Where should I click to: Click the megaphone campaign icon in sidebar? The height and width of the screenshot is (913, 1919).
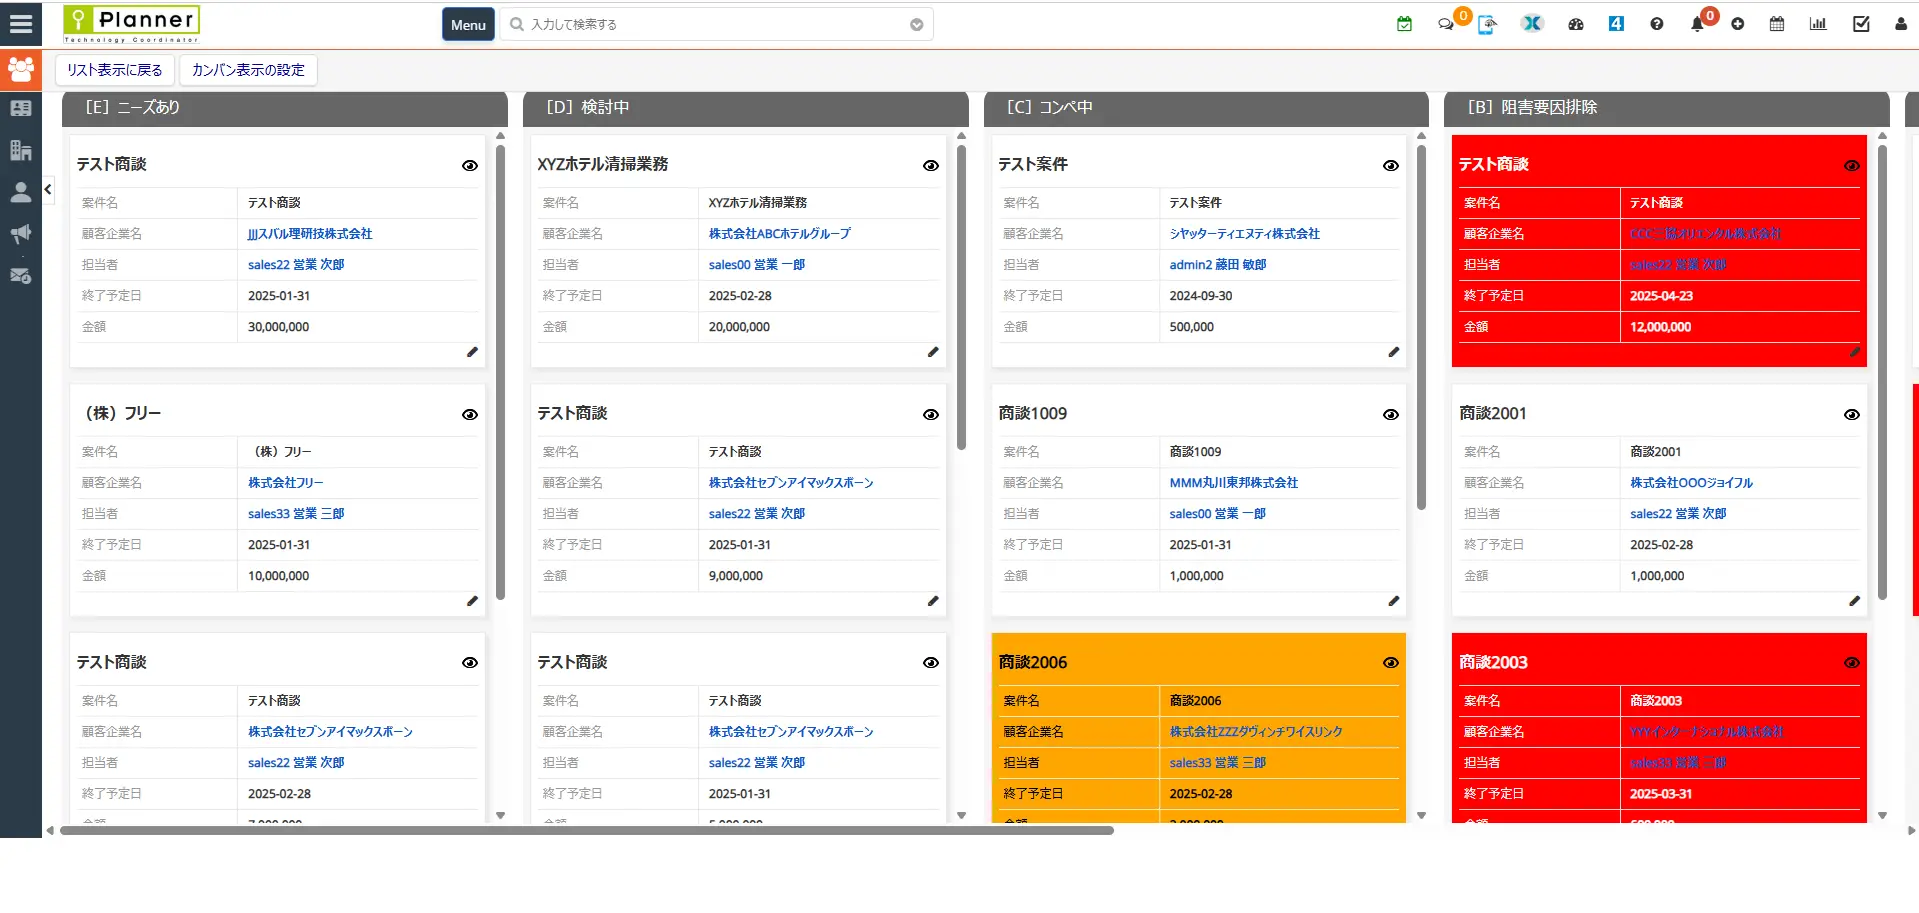[x=20, y=234]
